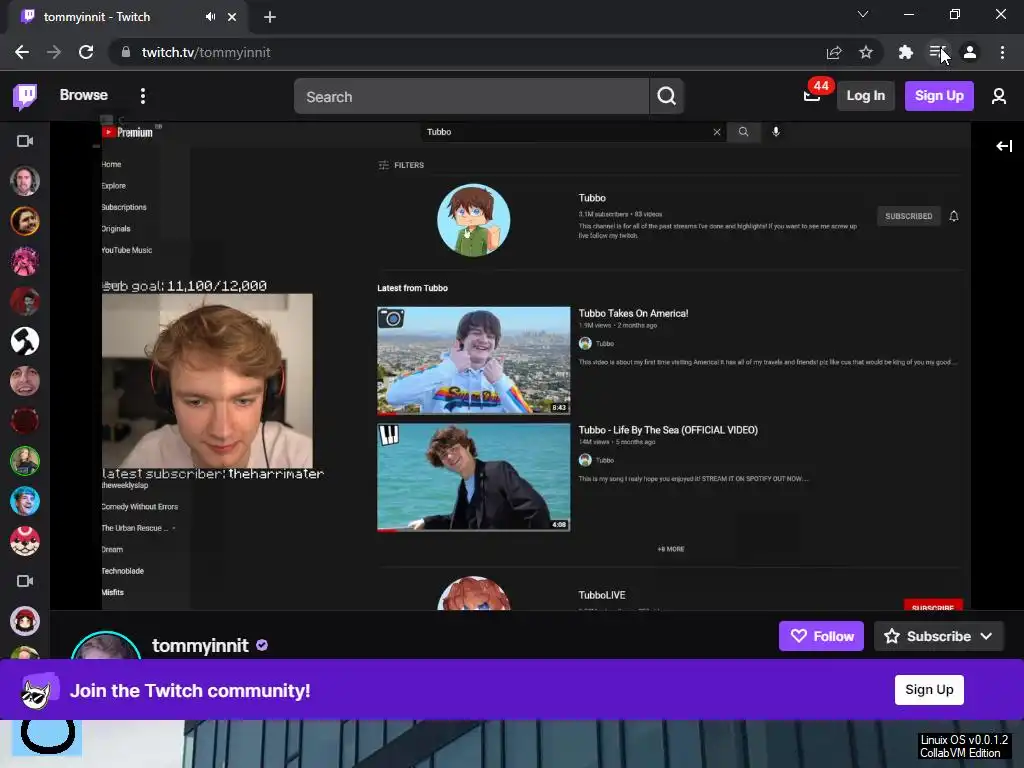Collapse the chat panel arrow icon

point(1004,146)
